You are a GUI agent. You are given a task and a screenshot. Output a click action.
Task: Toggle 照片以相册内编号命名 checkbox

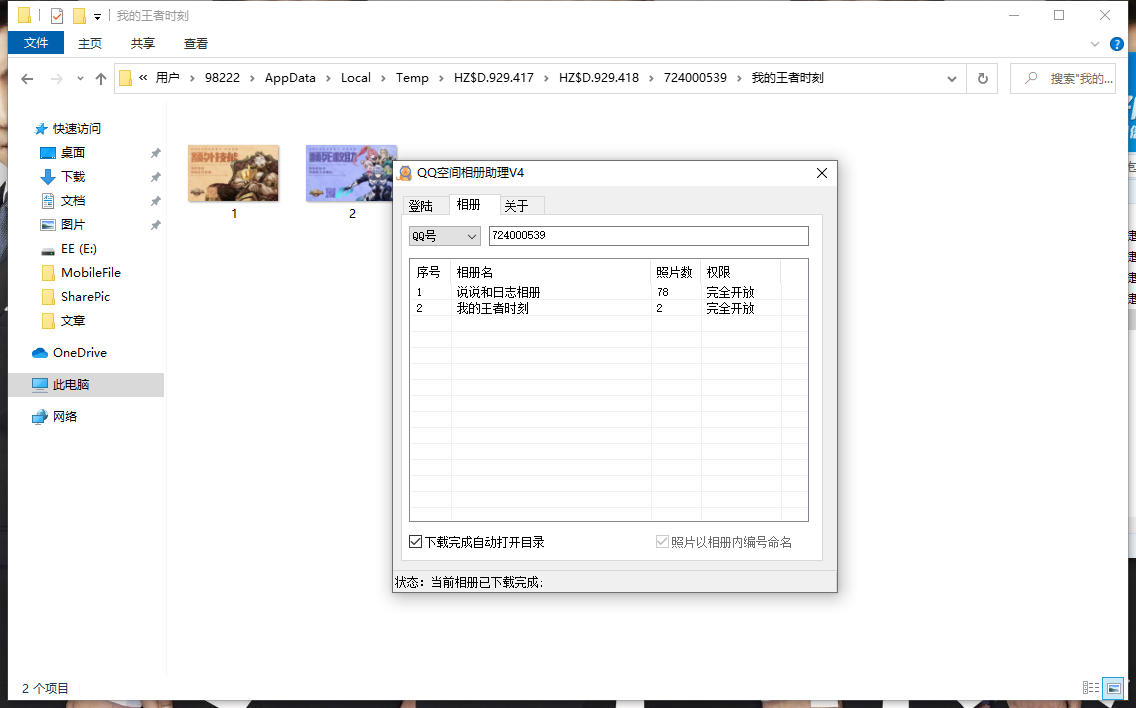click(662, 541)
